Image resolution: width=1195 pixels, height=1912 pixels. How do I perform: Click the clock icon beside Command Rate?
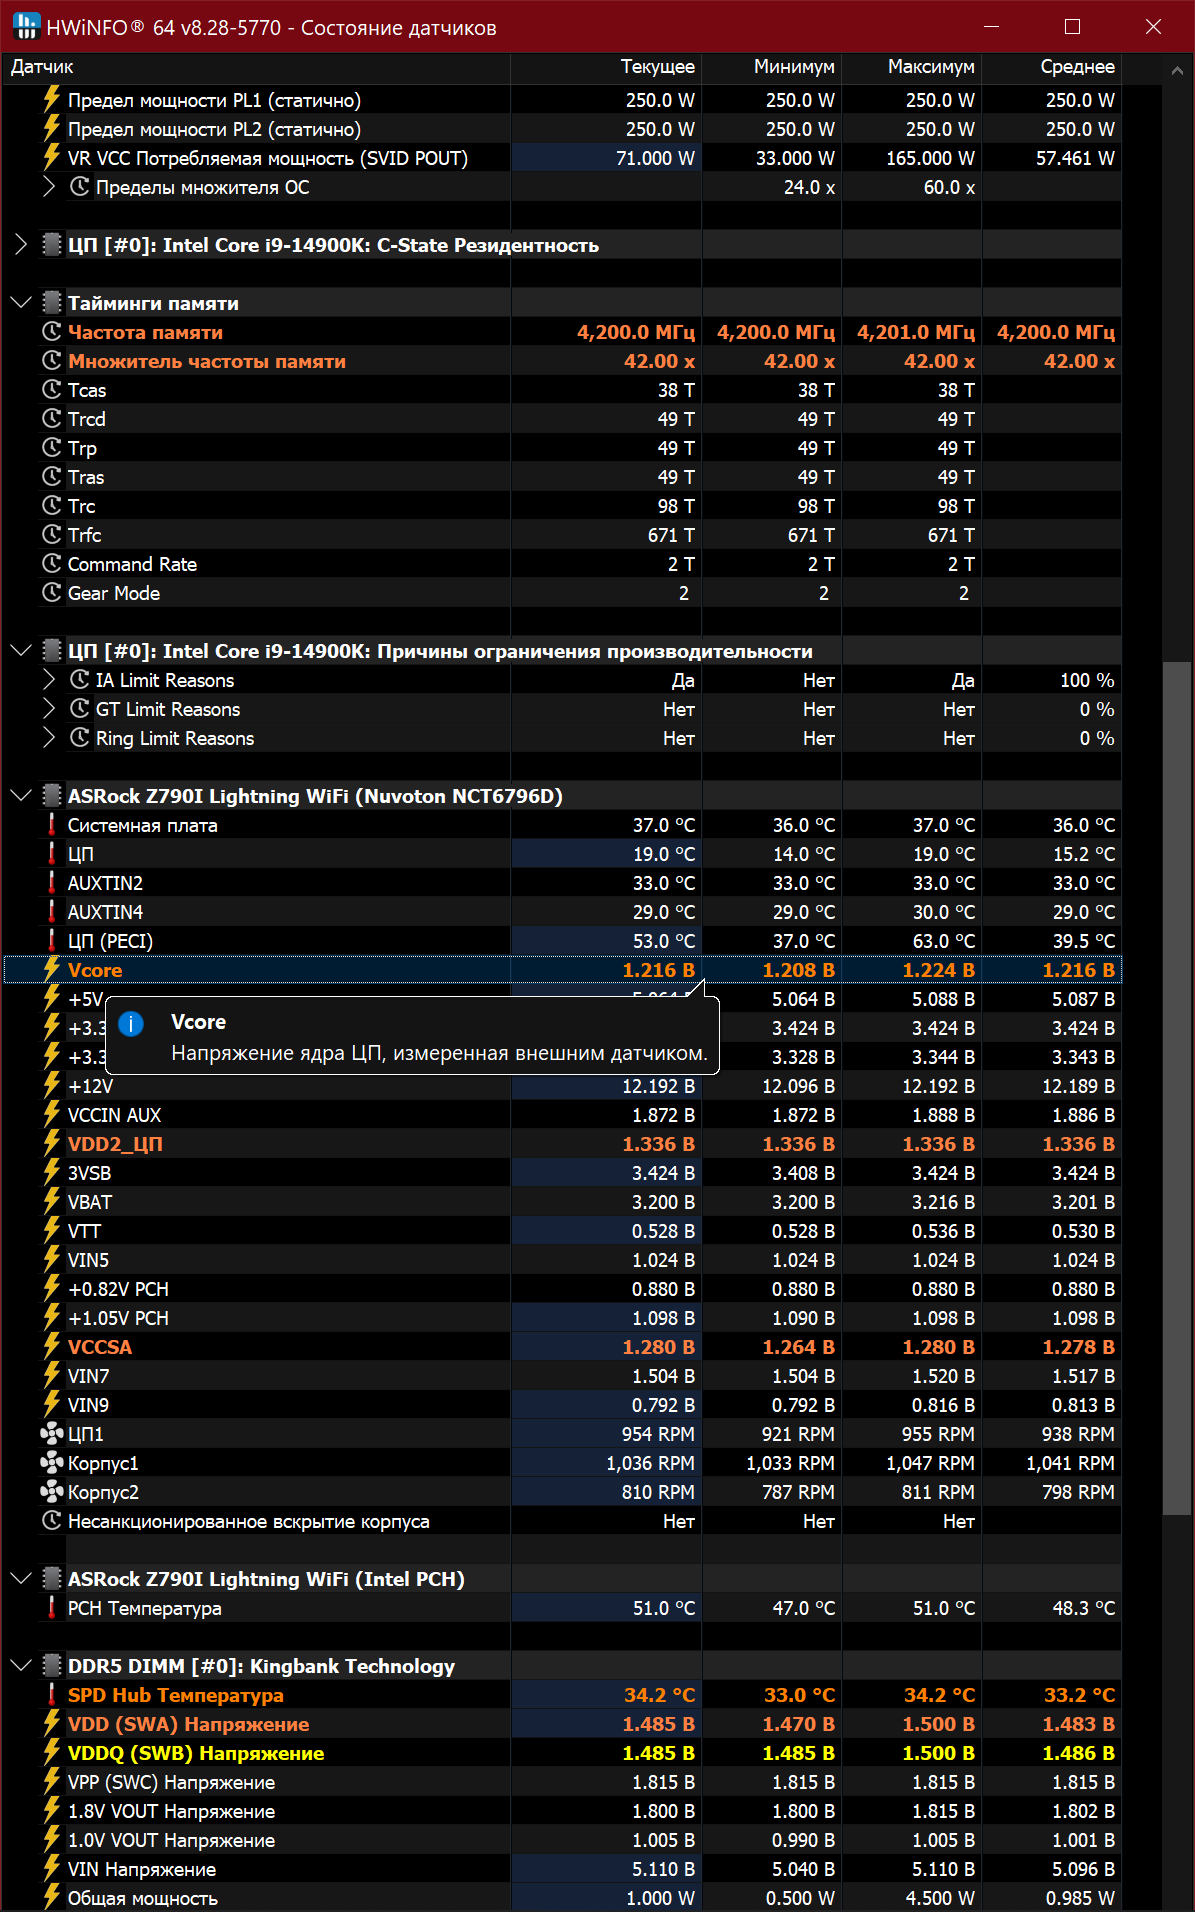click(x=52, y=564)
